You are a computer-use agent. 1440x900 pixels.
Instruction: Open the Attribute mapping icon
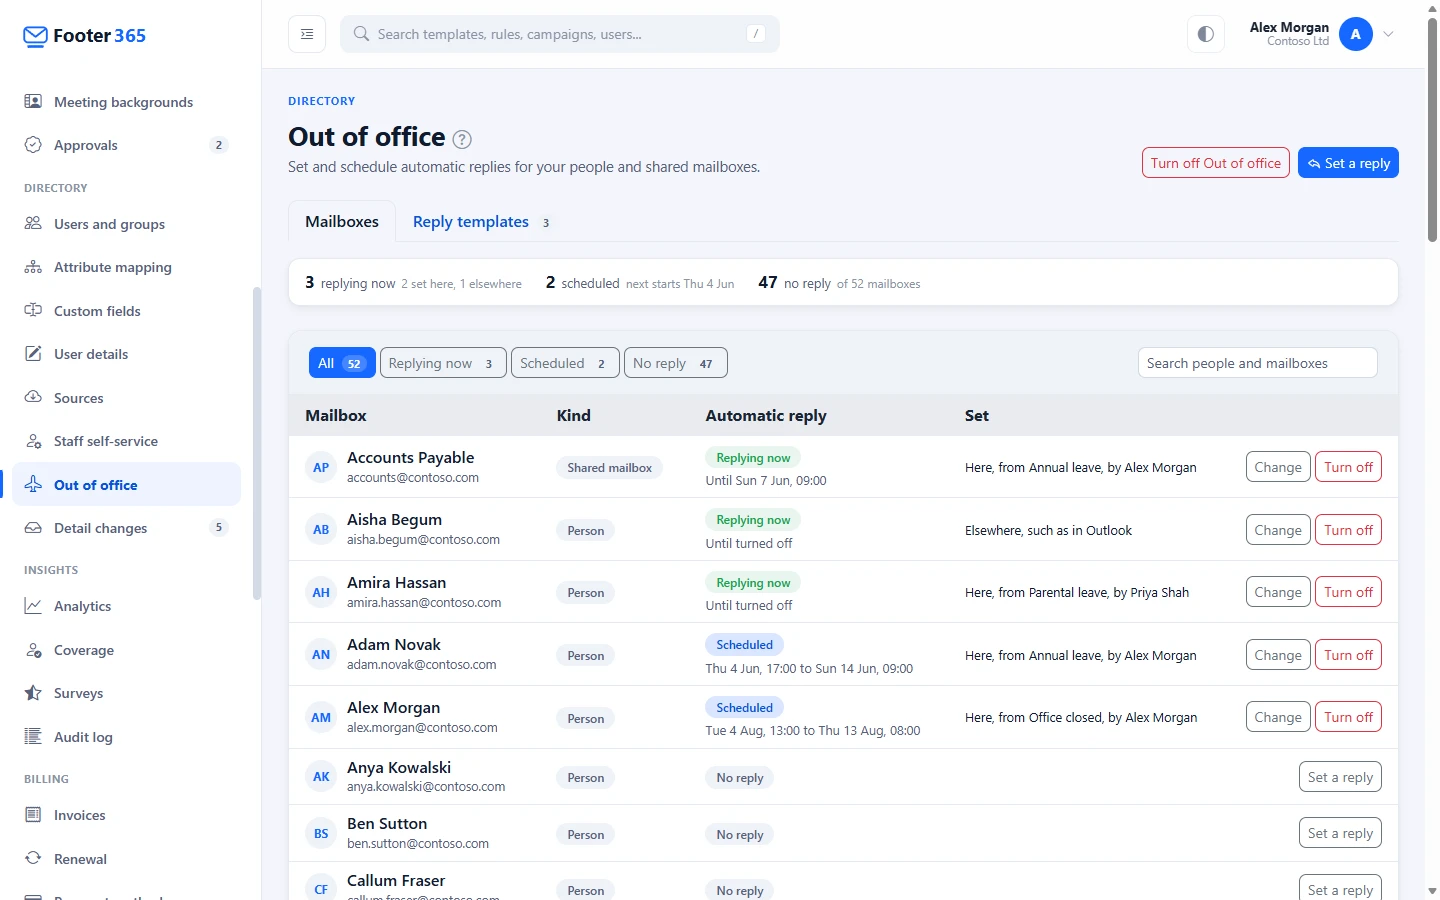[x=33, y=267]
